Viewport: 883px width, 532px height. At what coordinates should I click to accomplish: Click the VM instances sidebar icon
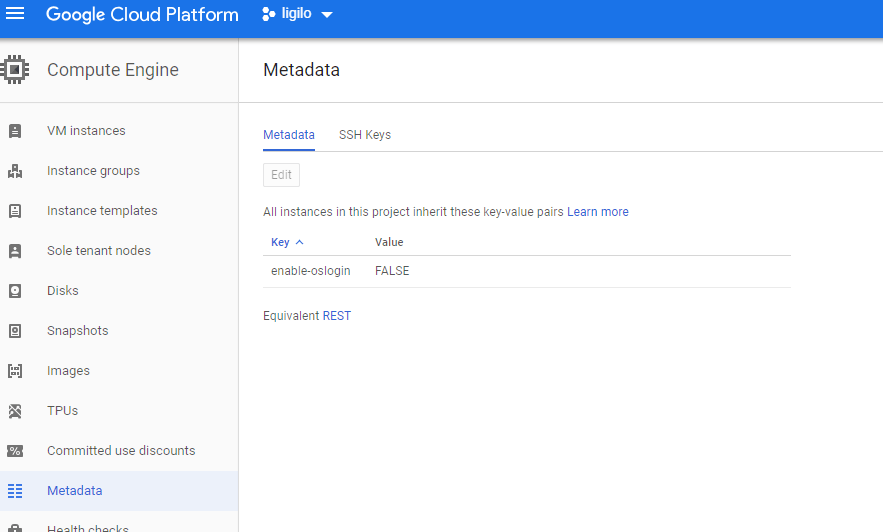click(x=15, y=131)
